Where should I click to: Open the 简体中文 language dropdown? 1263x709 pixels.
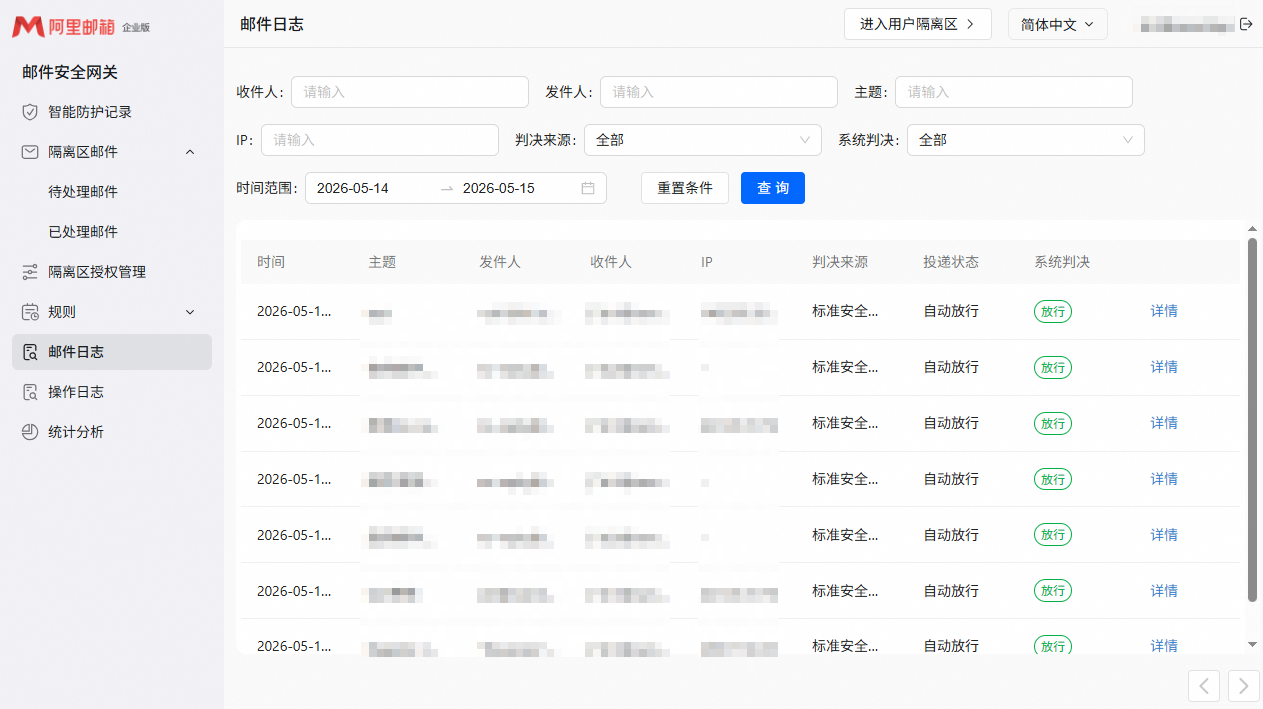click(1058, 24)
